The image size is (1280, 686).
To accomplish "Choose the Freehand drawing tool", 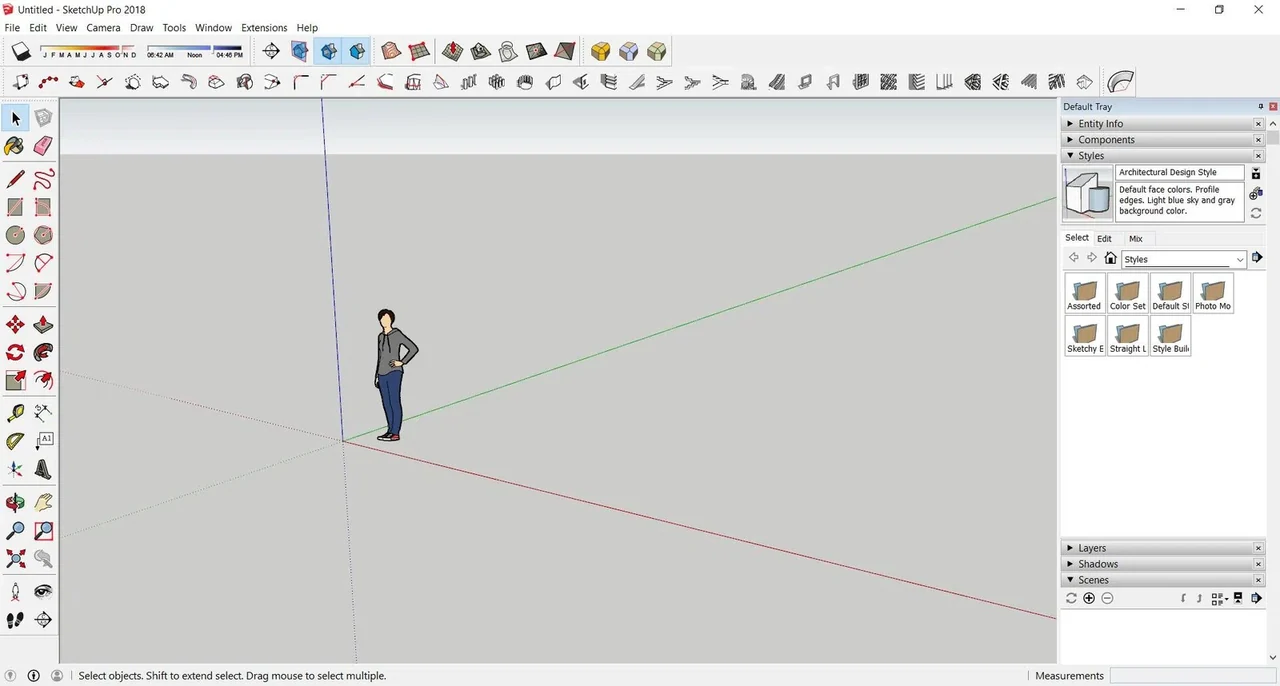I will click(x=43, y=179).
